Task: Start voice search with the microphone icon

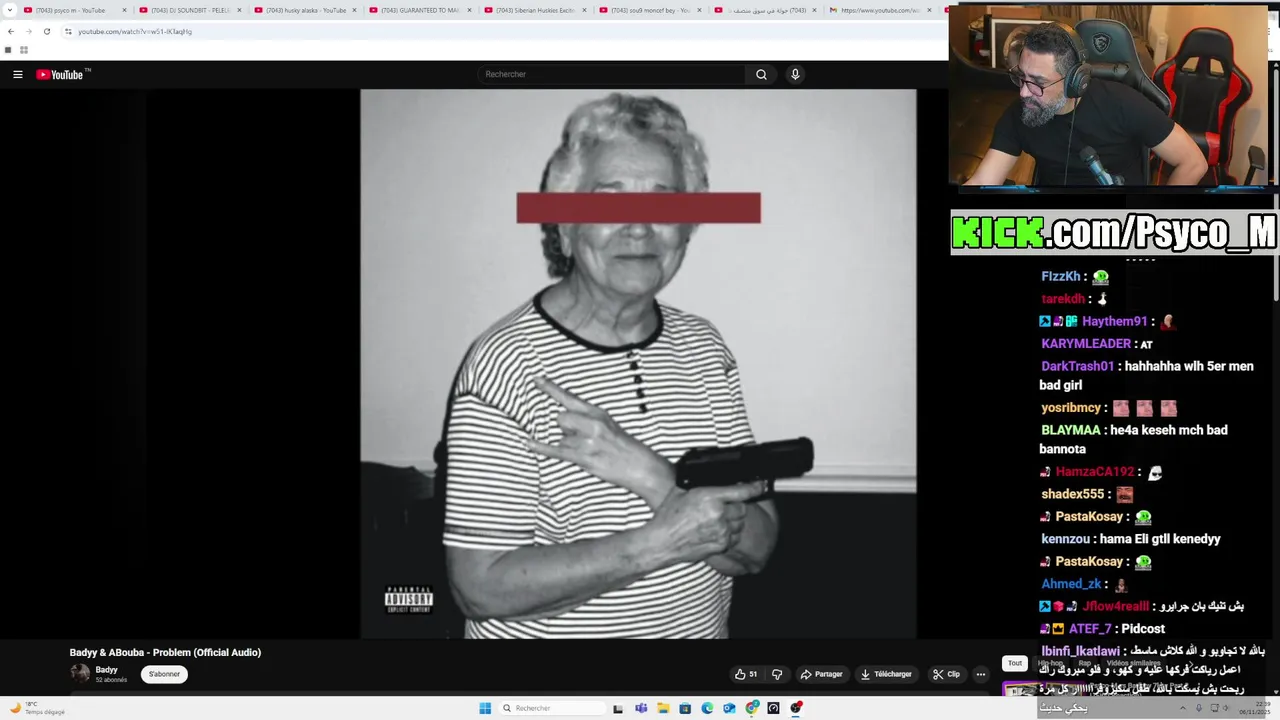Action: 795,74
